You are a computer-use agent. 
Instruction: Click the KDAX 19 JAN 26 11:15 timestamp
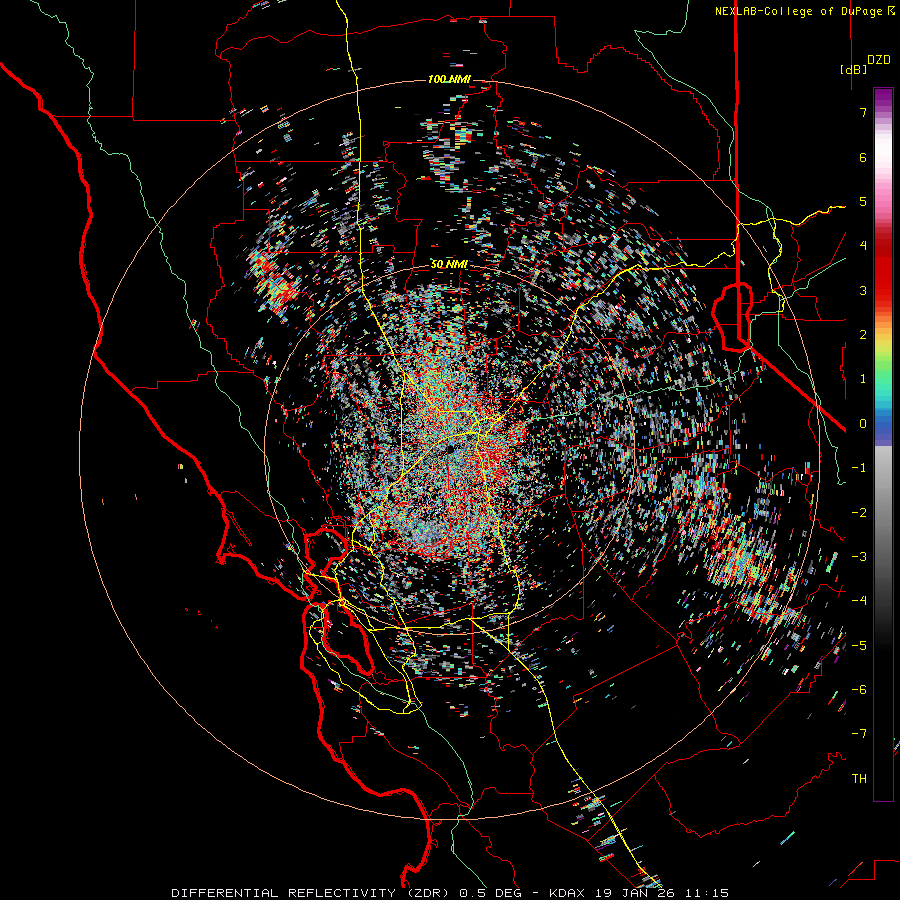click(x=639, y=893)
